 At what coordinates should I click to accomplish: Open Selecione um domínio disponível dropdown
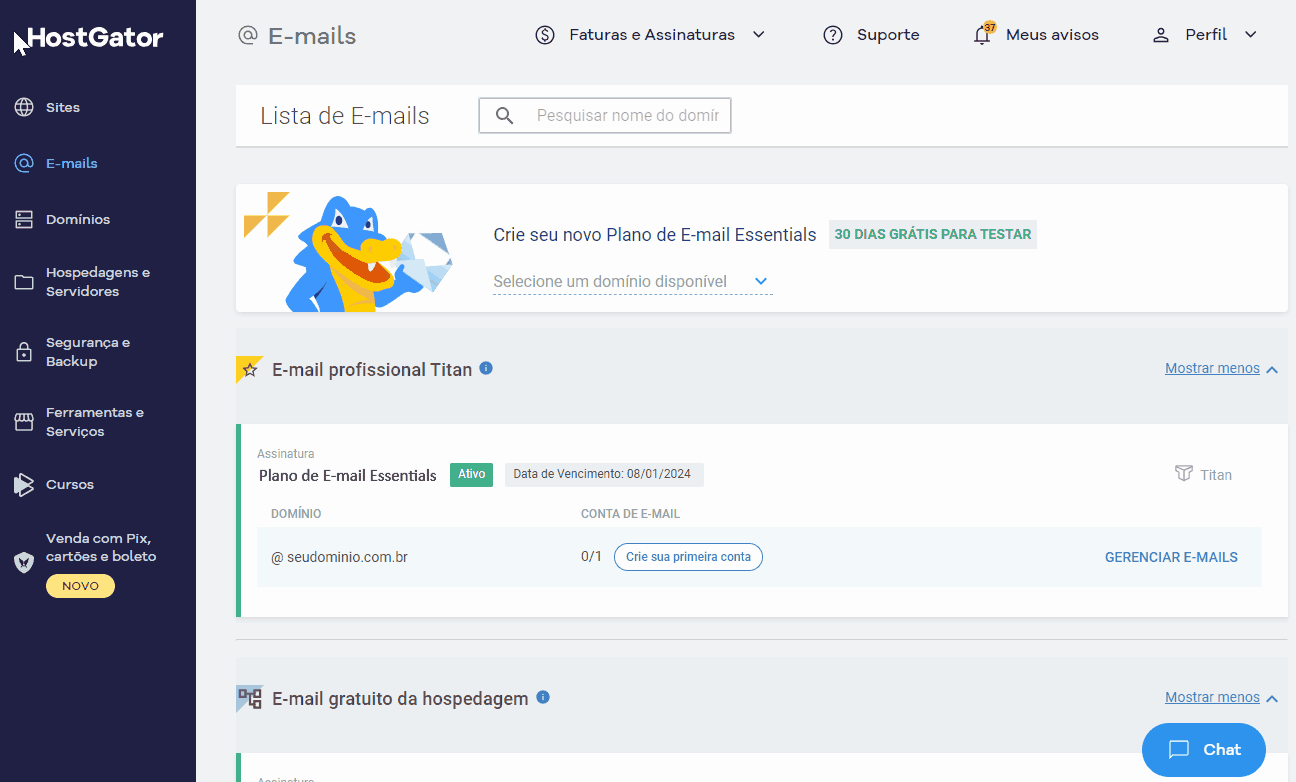click(632, 282)
